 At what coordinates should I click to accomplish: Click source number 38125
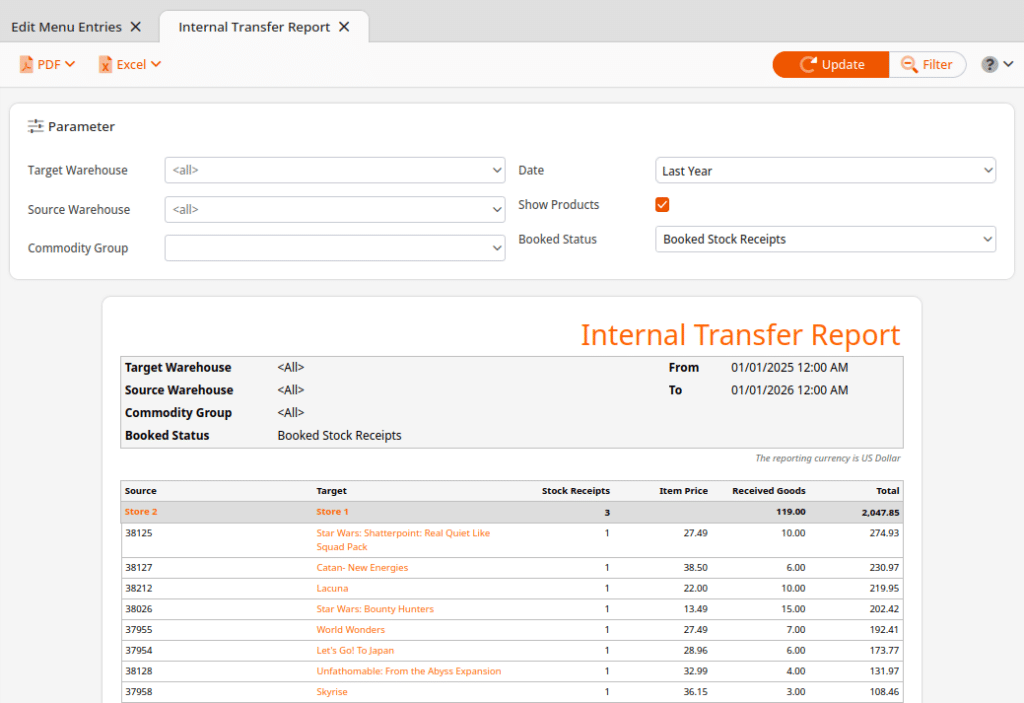(138, 533)
